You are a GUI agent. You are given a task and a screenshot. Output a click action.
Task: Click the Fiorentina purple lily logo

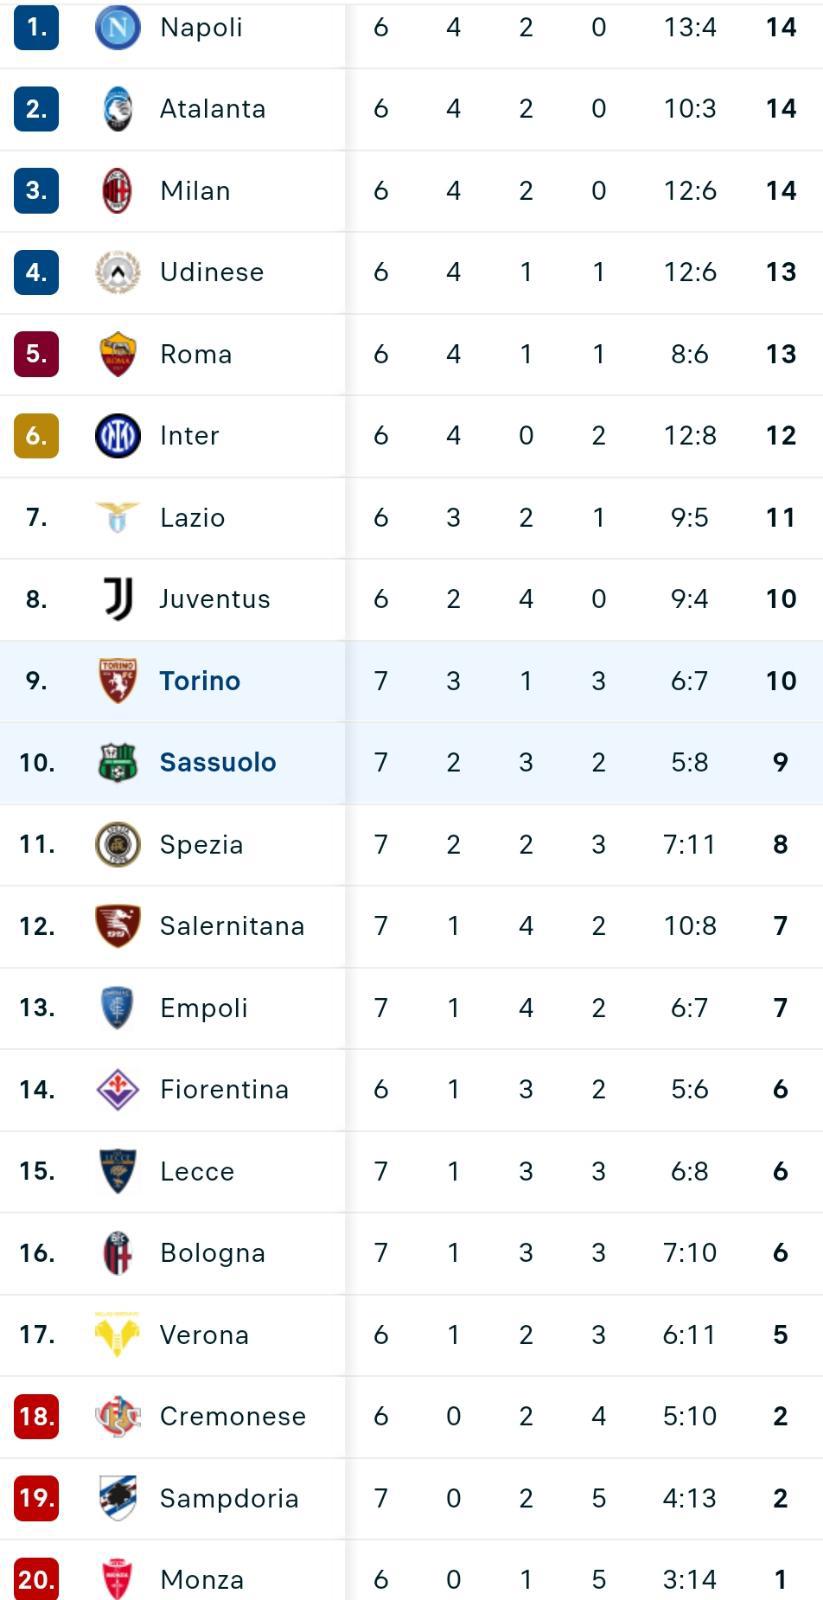pos(117,1089)
